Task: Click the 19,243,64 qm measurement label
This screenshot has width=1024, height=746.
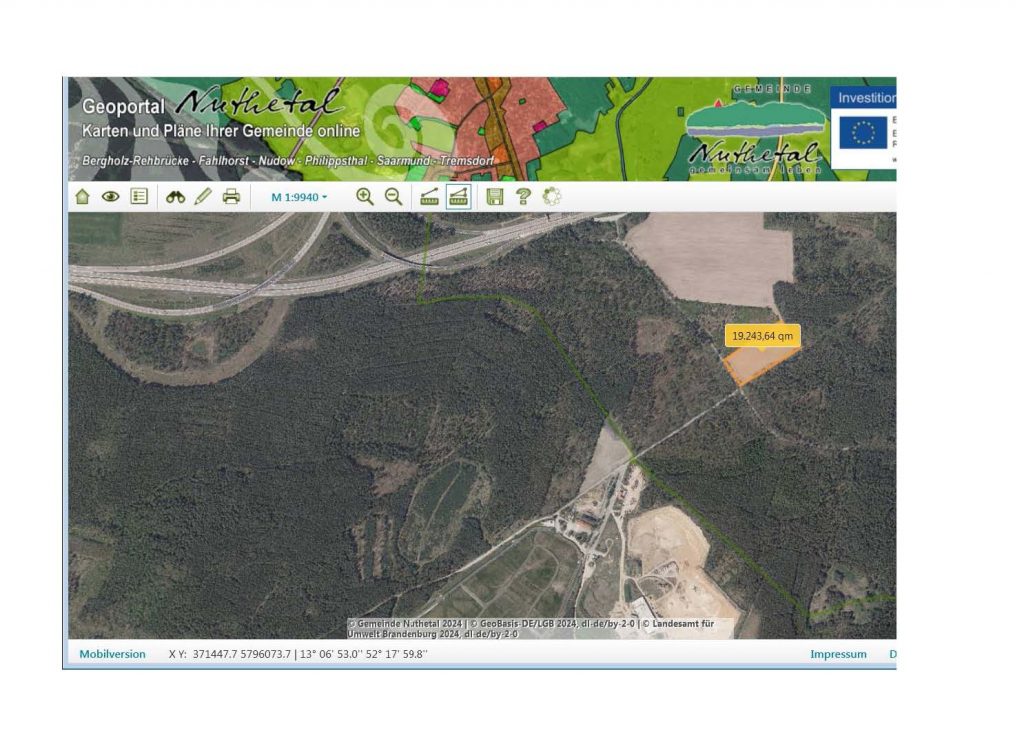Action: click(x=762, y=336)
